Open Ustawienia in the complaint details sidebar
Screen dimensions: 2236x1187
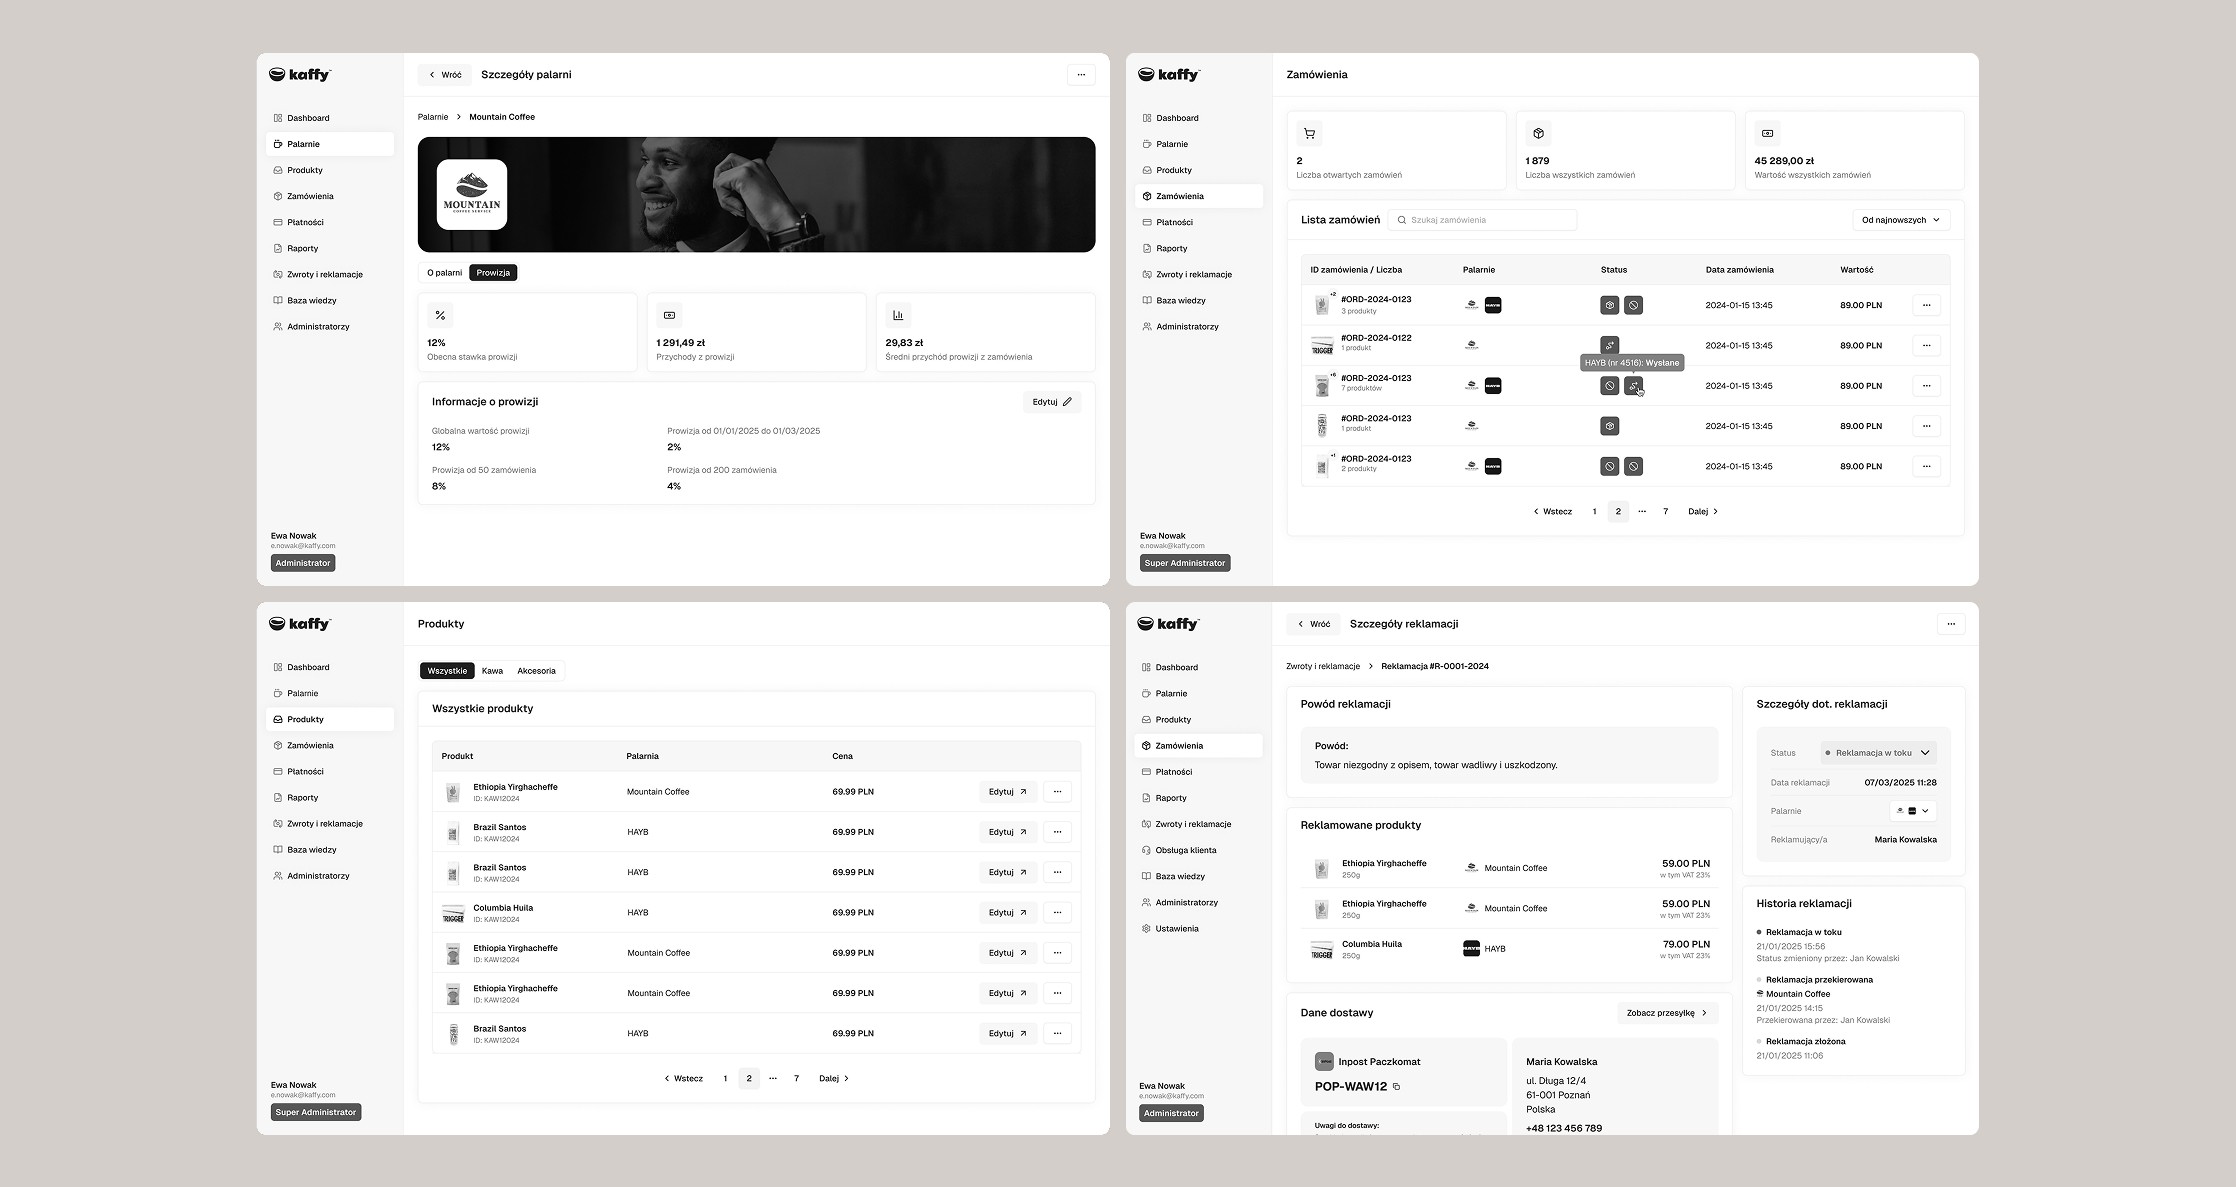[x=1176, y=928]
